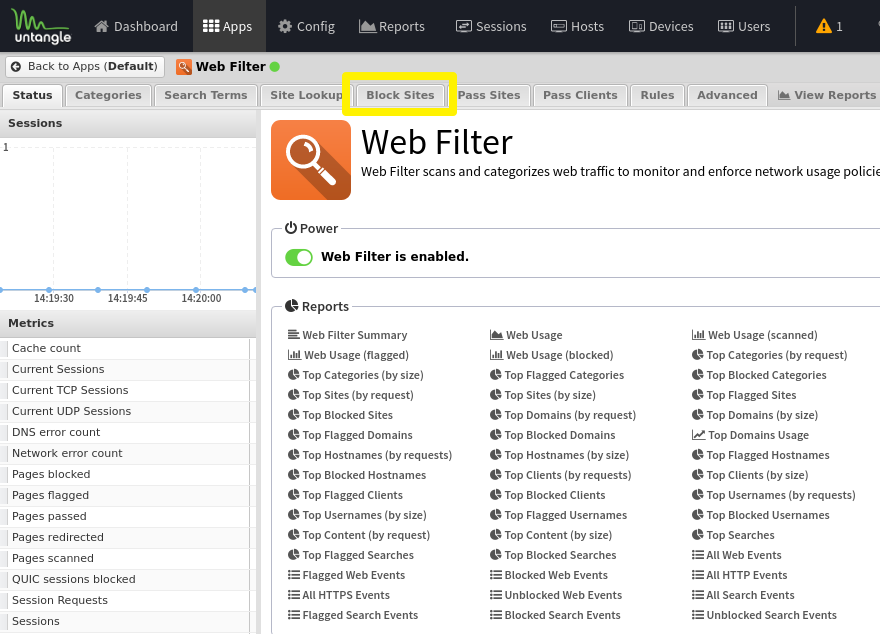Image resolution: width=880 pixels, height=634 pixels.
Task: Click pie icon beside Top Blocked Sites
Action: pyautogui.click(x=294, y=415)
